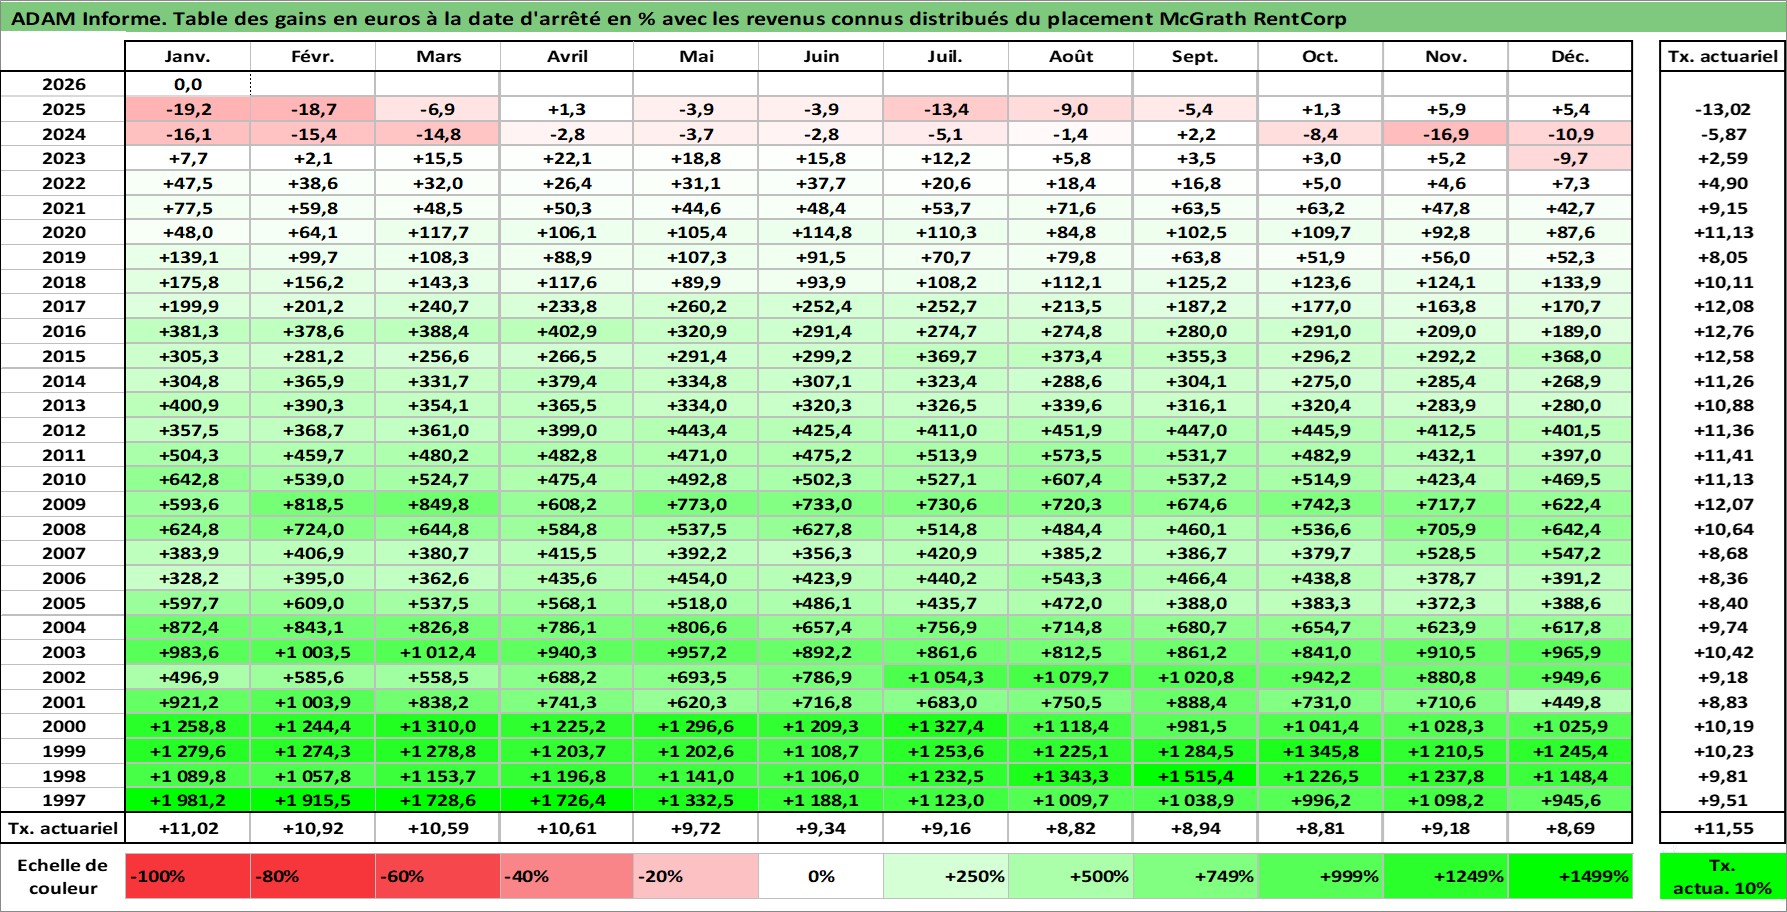Click the -13,02 actuarial rate cell
1787x912 pixels.
click(1722, 109)
